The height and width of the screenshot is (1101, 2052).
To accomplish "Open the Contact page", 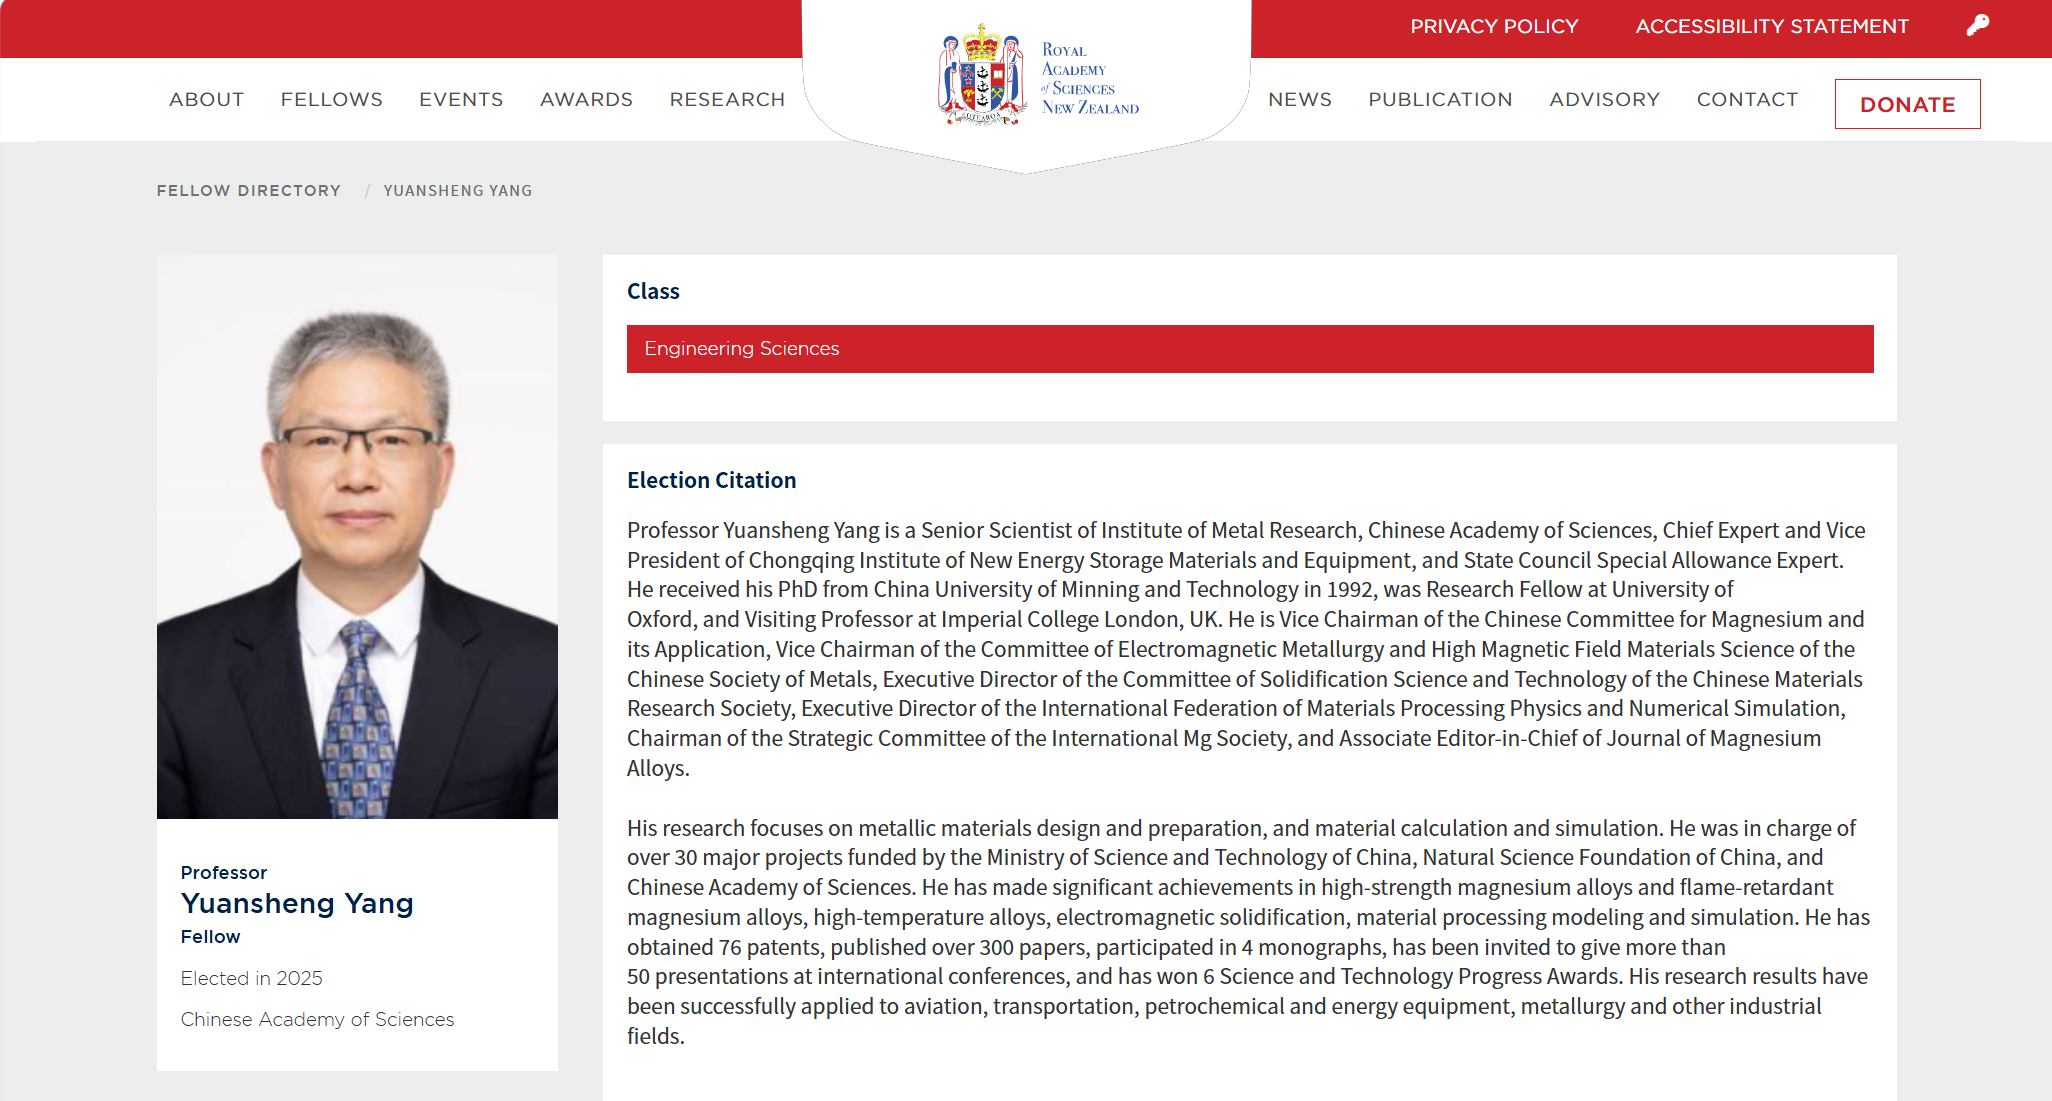I will [x=1747, y=100].
